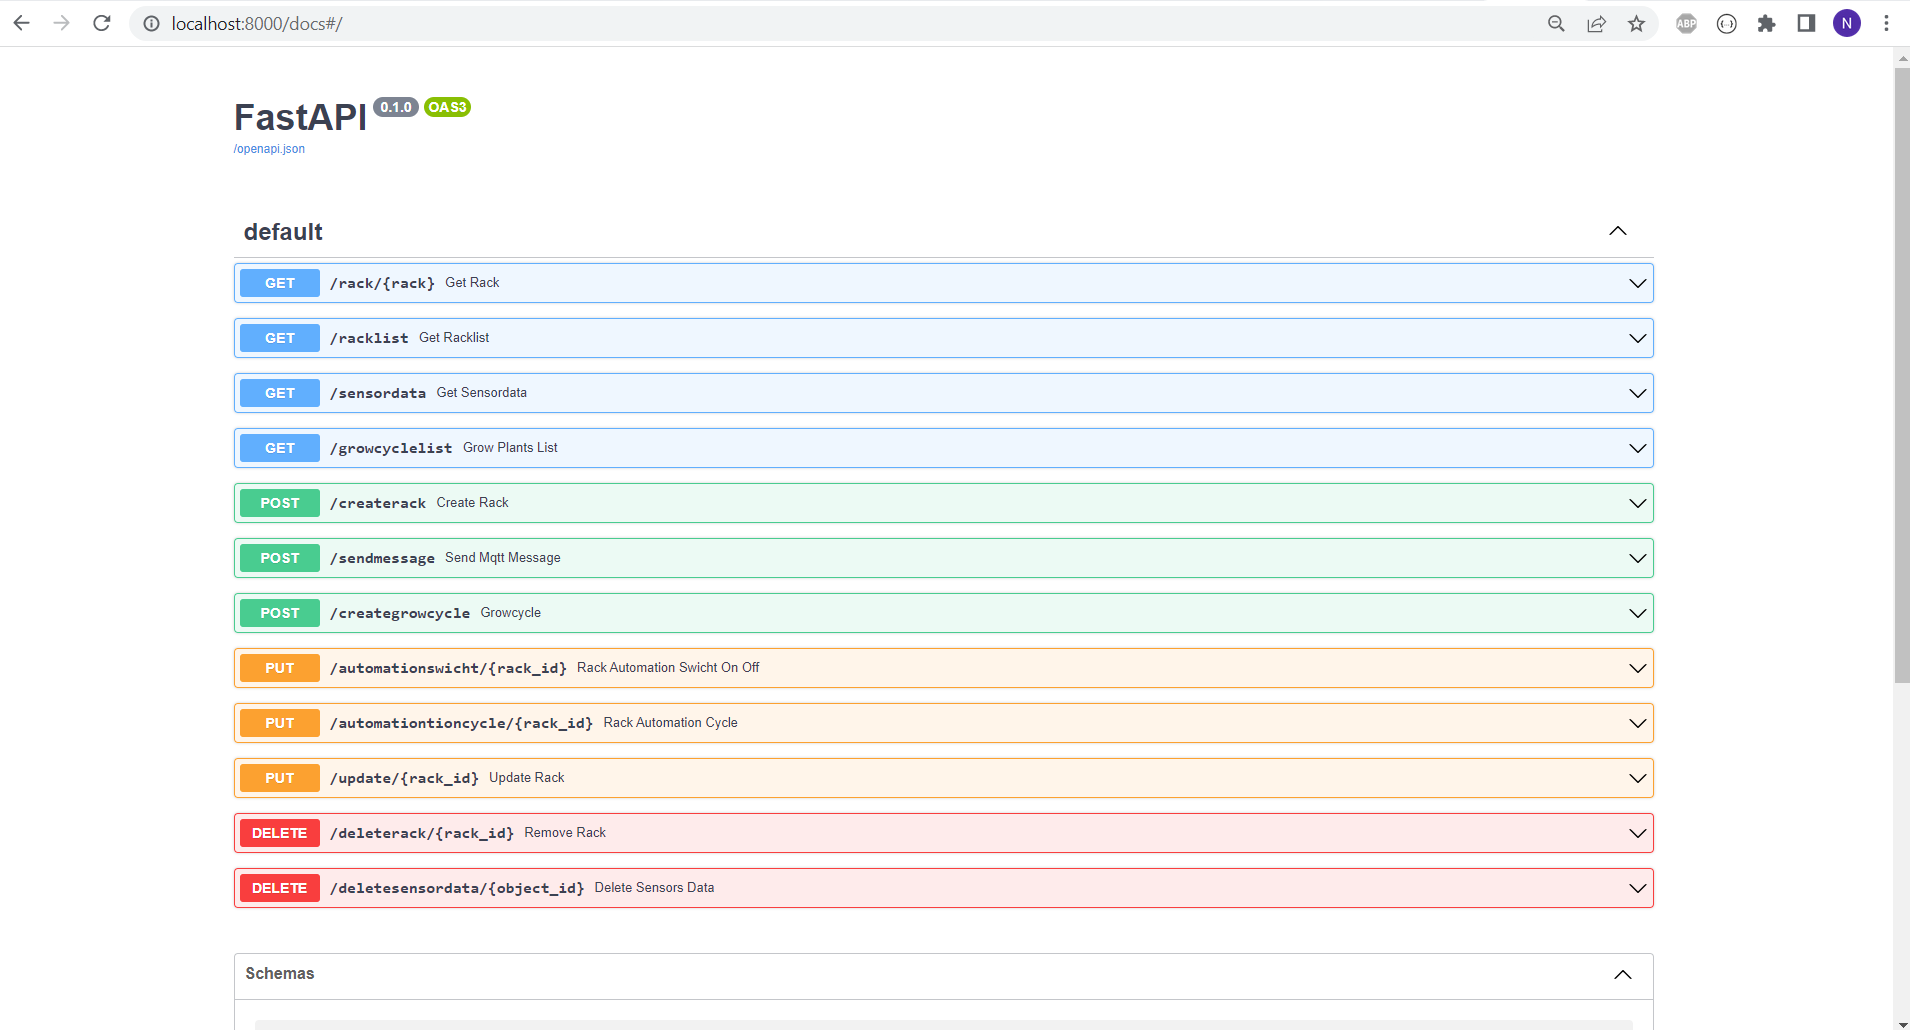Click the share page icon
The image size is (1910, 1030).
tap(1596, 23)
